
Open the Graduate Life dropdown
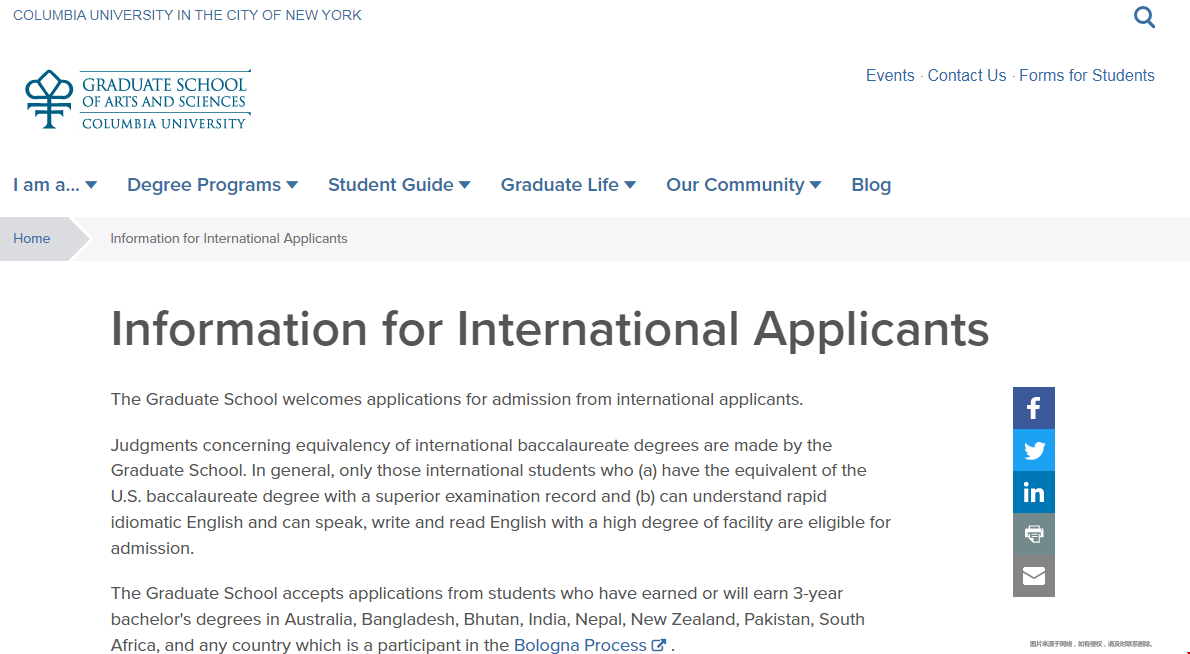pos(568,185)
